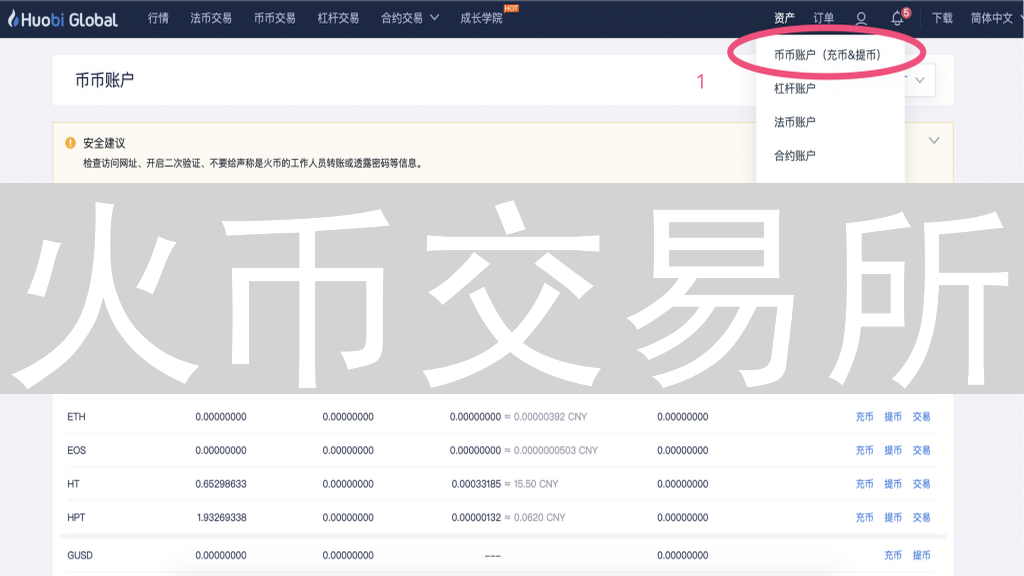Click HPT balance 1.93269338
1024x576 pixels.
221,517
